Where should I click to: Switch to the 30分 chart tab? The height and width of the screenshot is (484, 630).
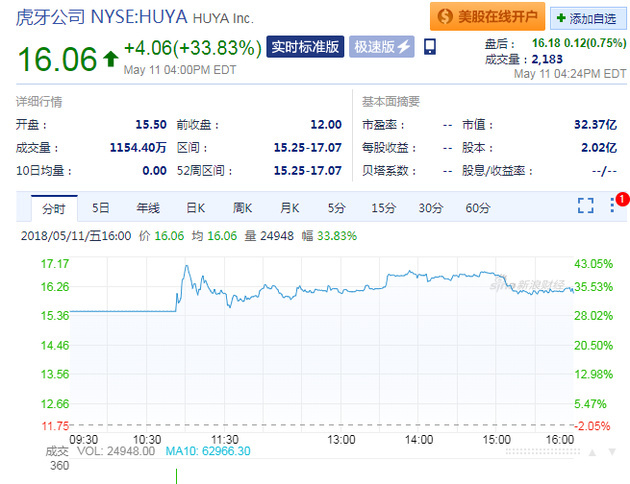[x=430, y=208]
